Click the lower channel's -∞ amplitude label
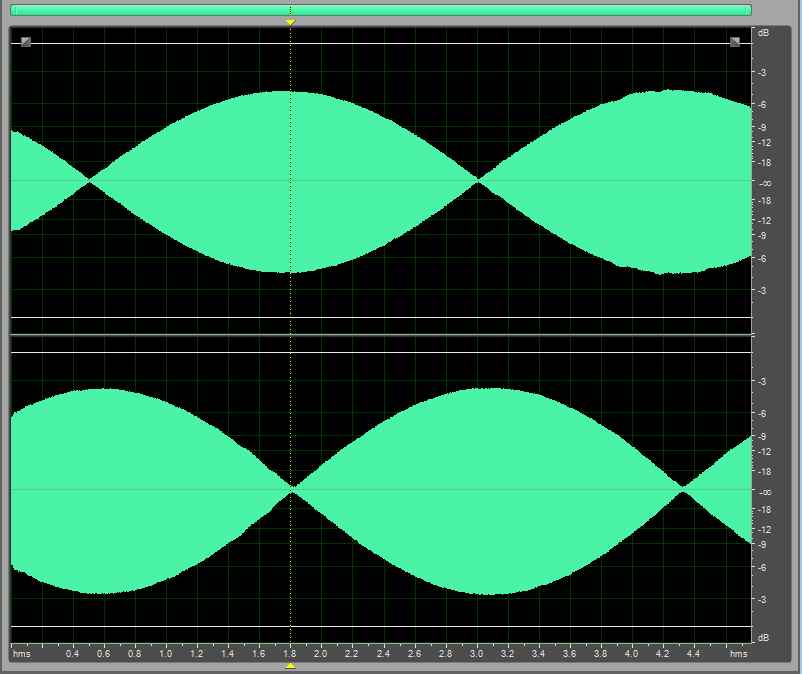The height and width of the screenshot is (674, 802). coord(765,492)
